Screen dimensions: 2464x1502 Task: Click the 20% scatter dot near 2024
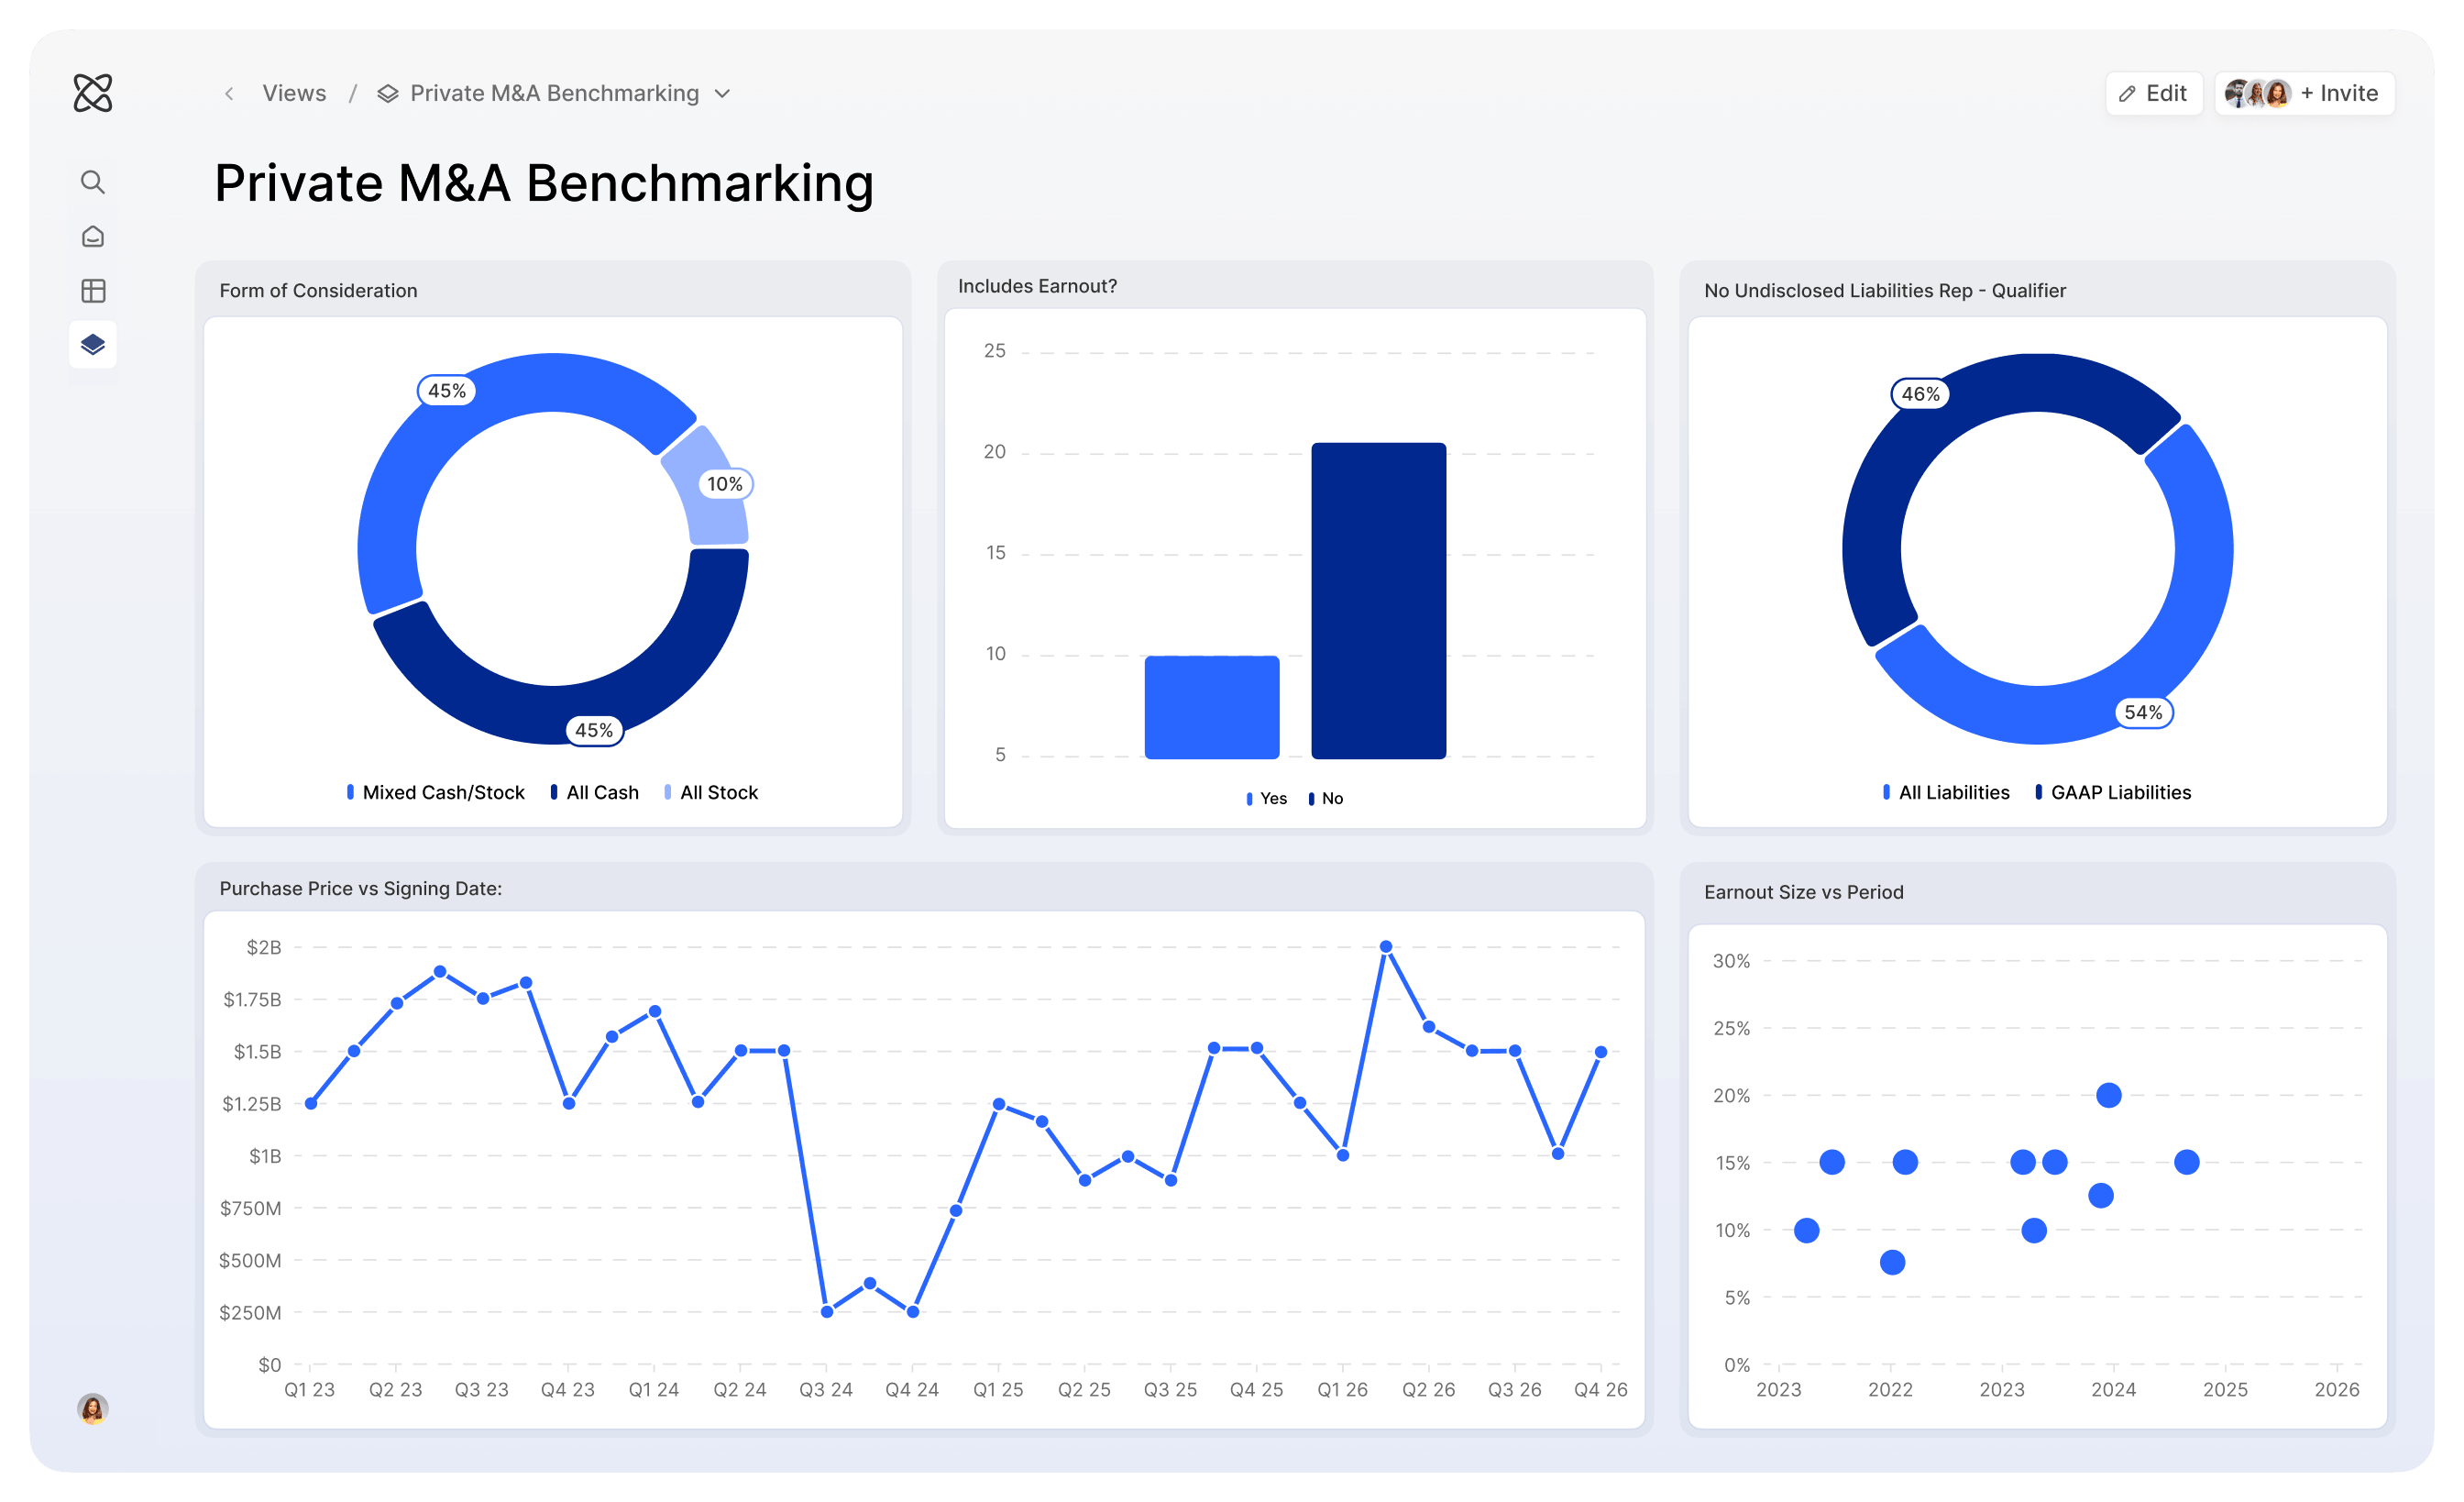[x=2108, y=1095]
